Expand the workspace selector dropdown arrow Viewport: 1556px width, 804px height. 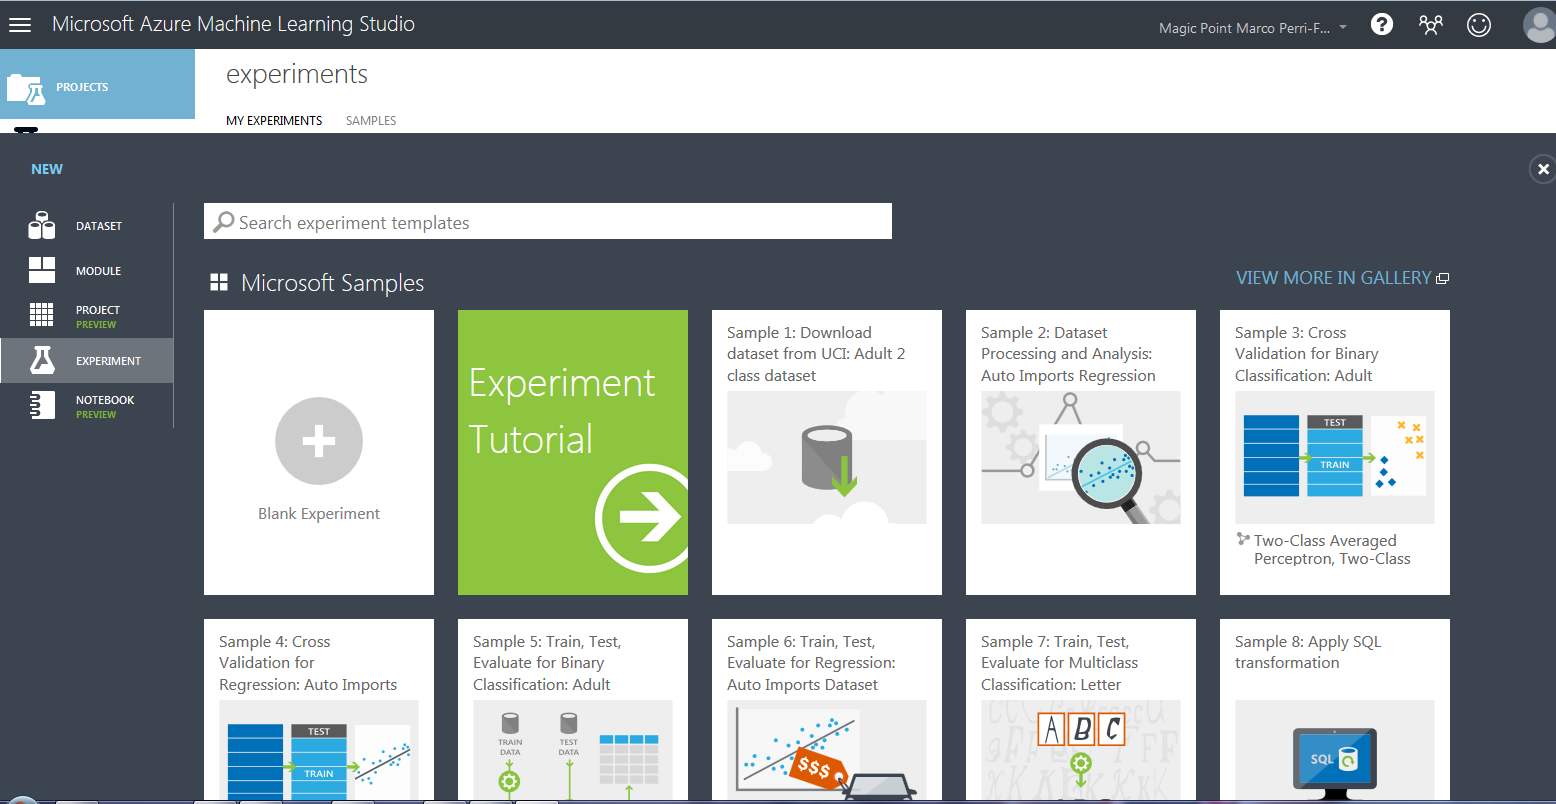click(x=1343, y=27)
